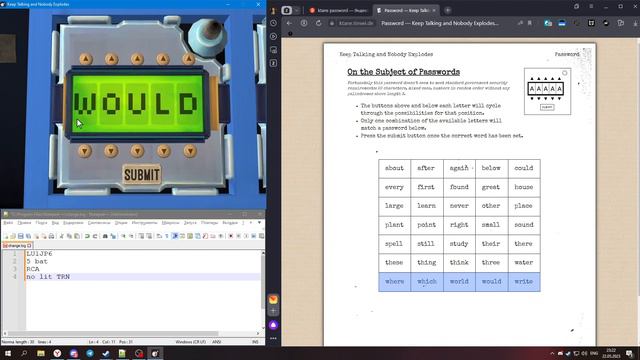Open Telegram from the taskbar
The height and width of the screenshot is (360, 640).
[x=90, y=353]
